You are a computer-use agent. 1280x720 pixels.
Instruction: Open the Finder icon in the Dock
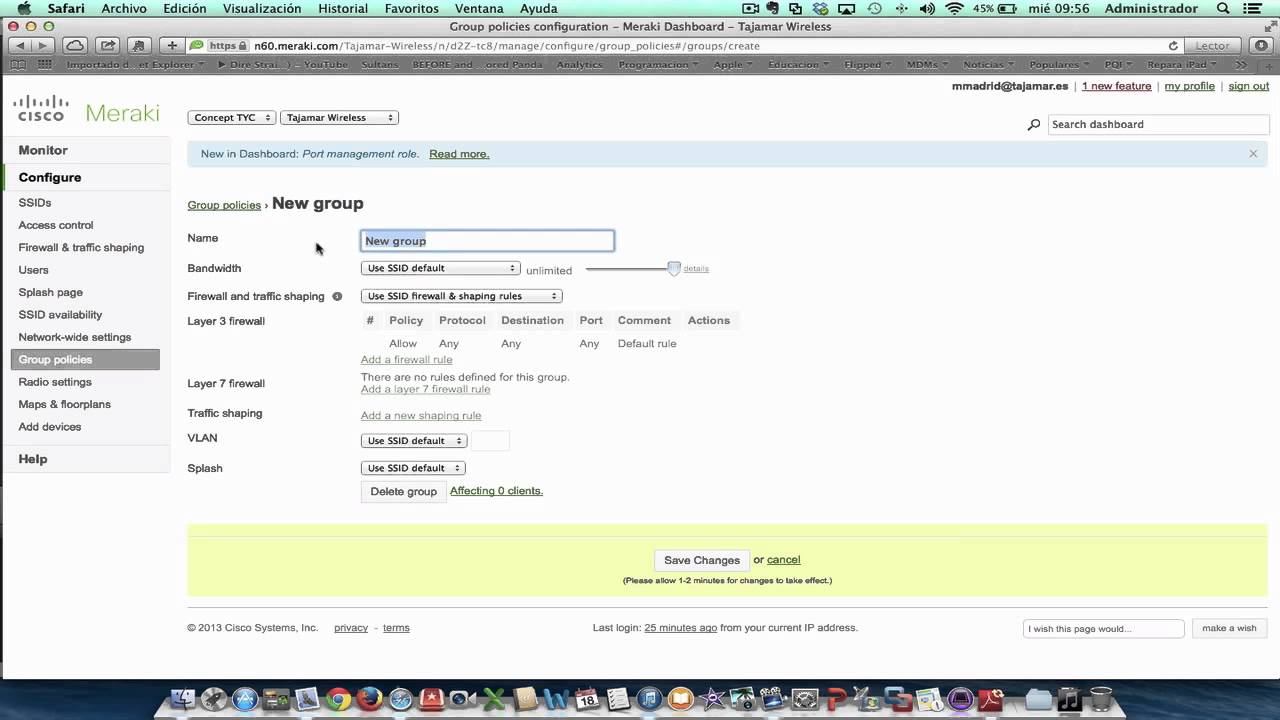pyautogui.click(x=182, y=699)
